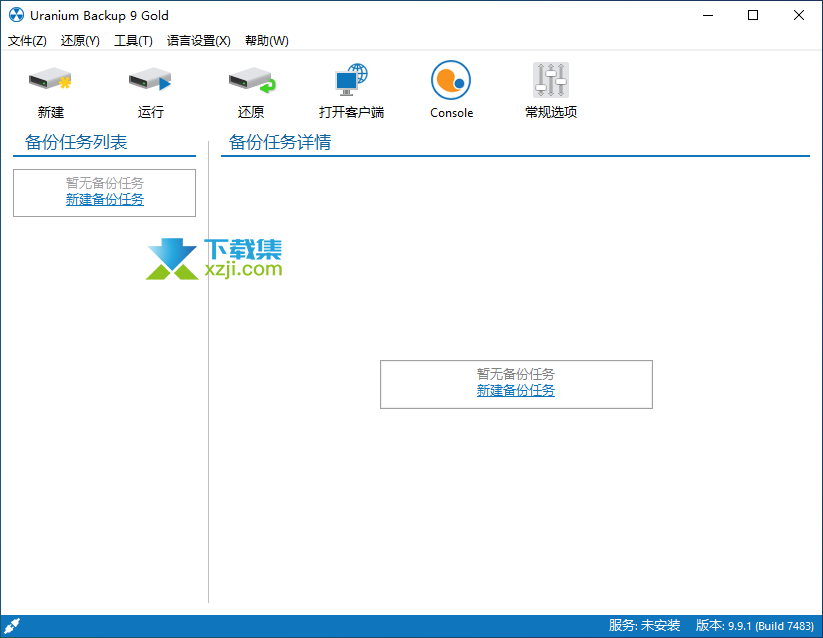Open 常规选项 general options icon
The height and width of the screenshot is (638, 823).
click(x=551, y=81)
